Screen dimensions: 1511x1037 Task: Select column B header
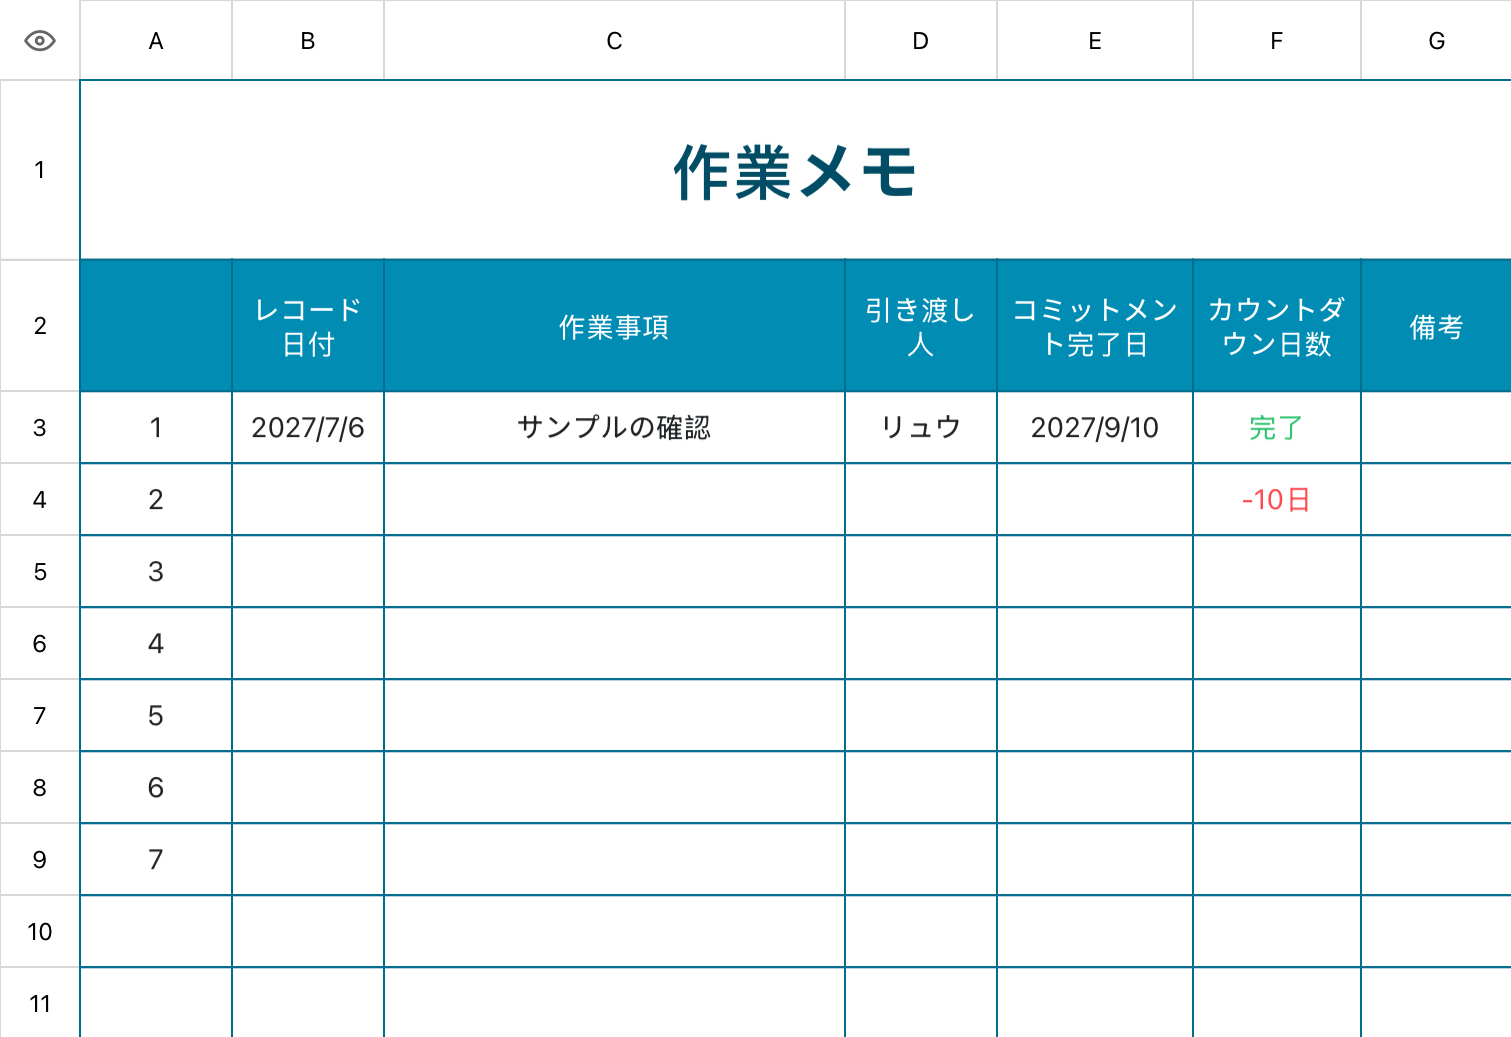tap(308, 41)
